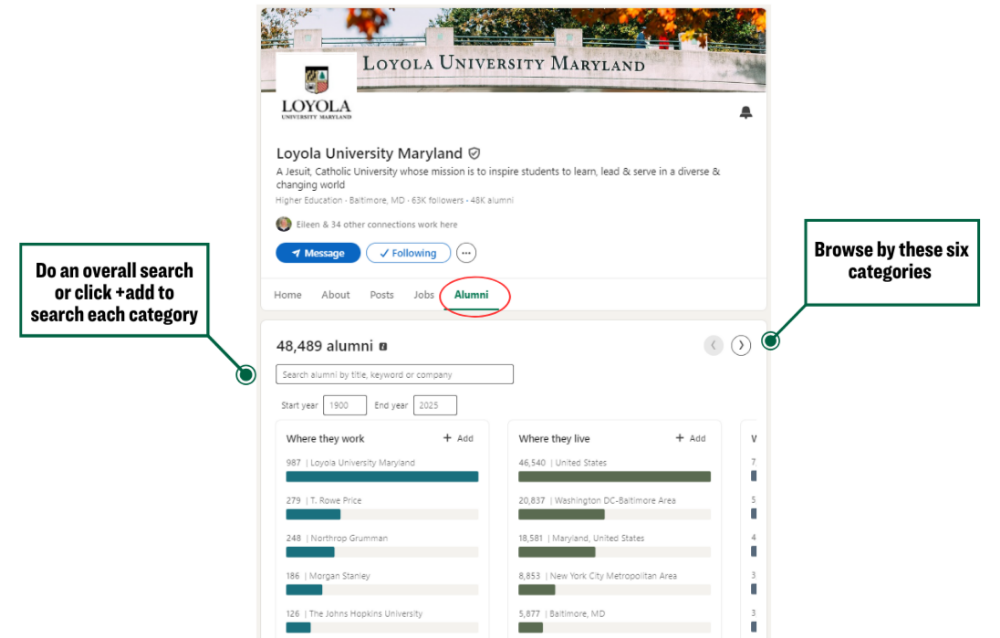The height and width of the screenshot is (638, 1000).
Task: Filter by New York City Metropolitan Area
Action: [x=614, y=583]
